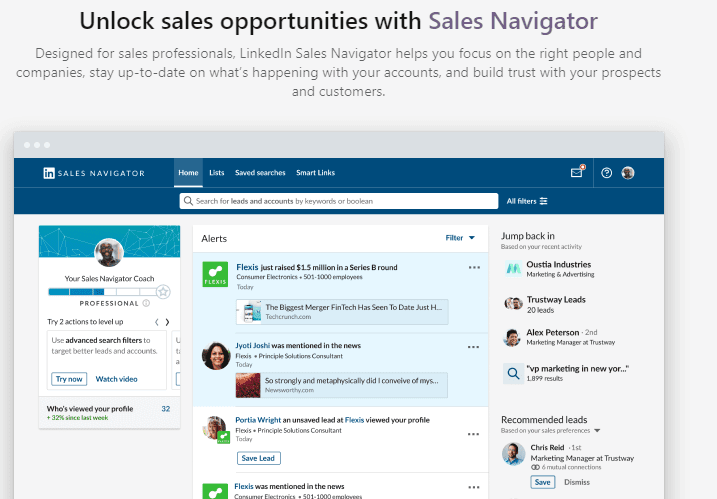Click Portia Wright's profile photo
The height and width of the screenshot is (499, 717).
tap(215, 428)
